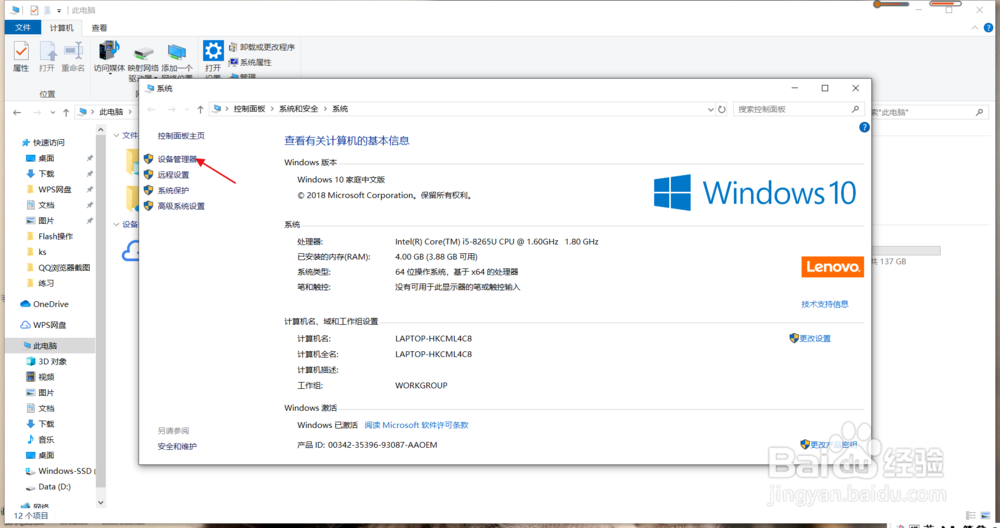Click 添加一个网络位置 ribbon icon
The image size is (1000, 528).
click(x=177, y=61)
